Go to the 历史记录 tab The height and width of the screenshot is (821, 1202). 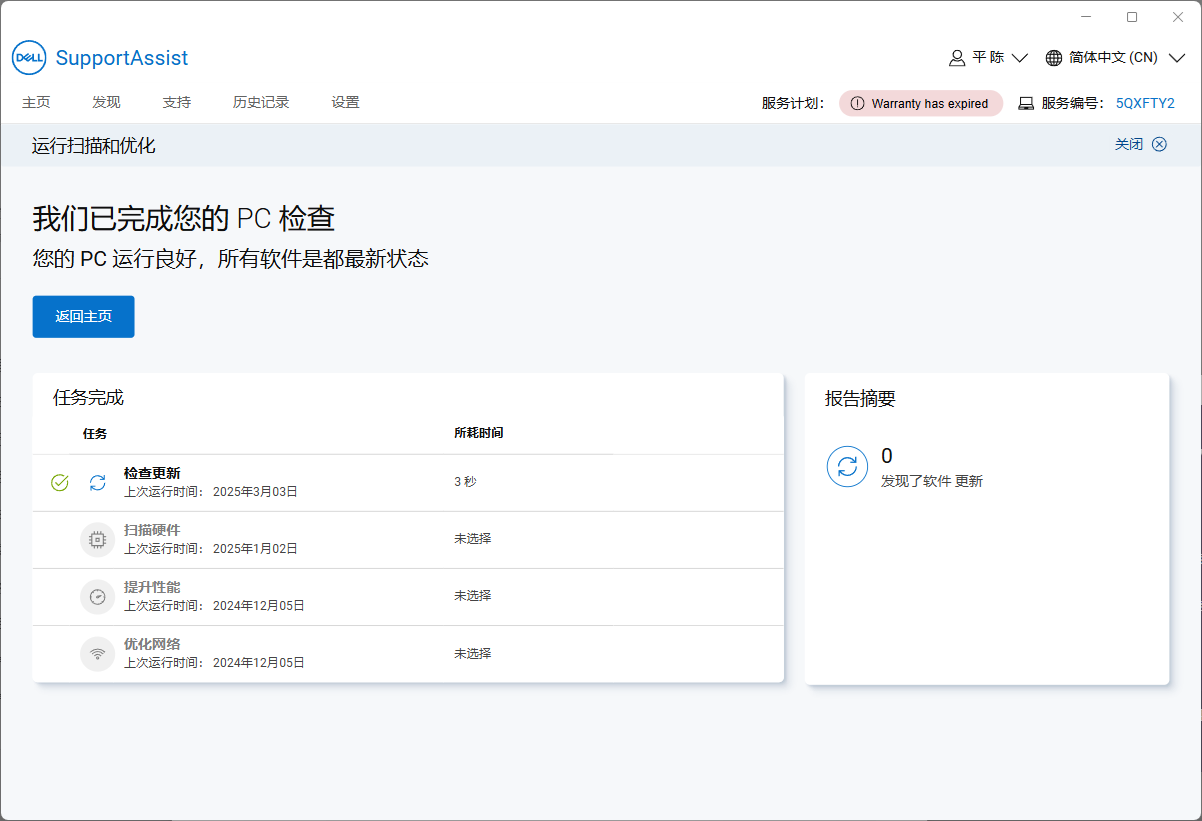[x=261, y=102]
